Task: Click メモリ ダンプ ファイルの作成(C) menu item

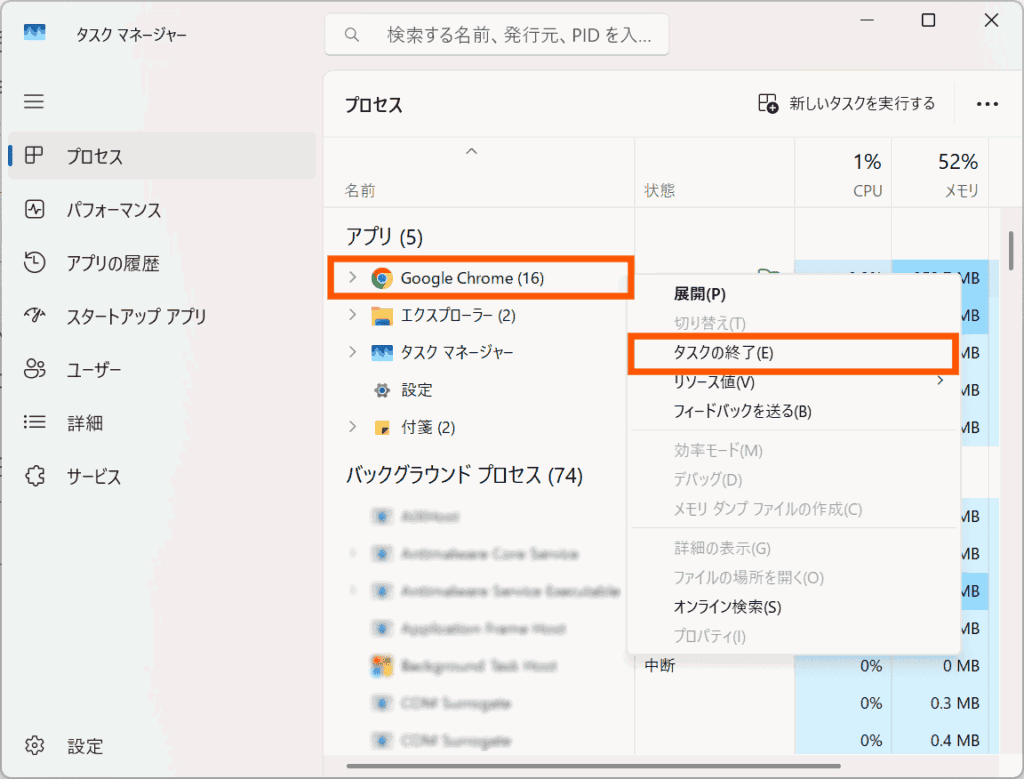Action: pos(767,509)
